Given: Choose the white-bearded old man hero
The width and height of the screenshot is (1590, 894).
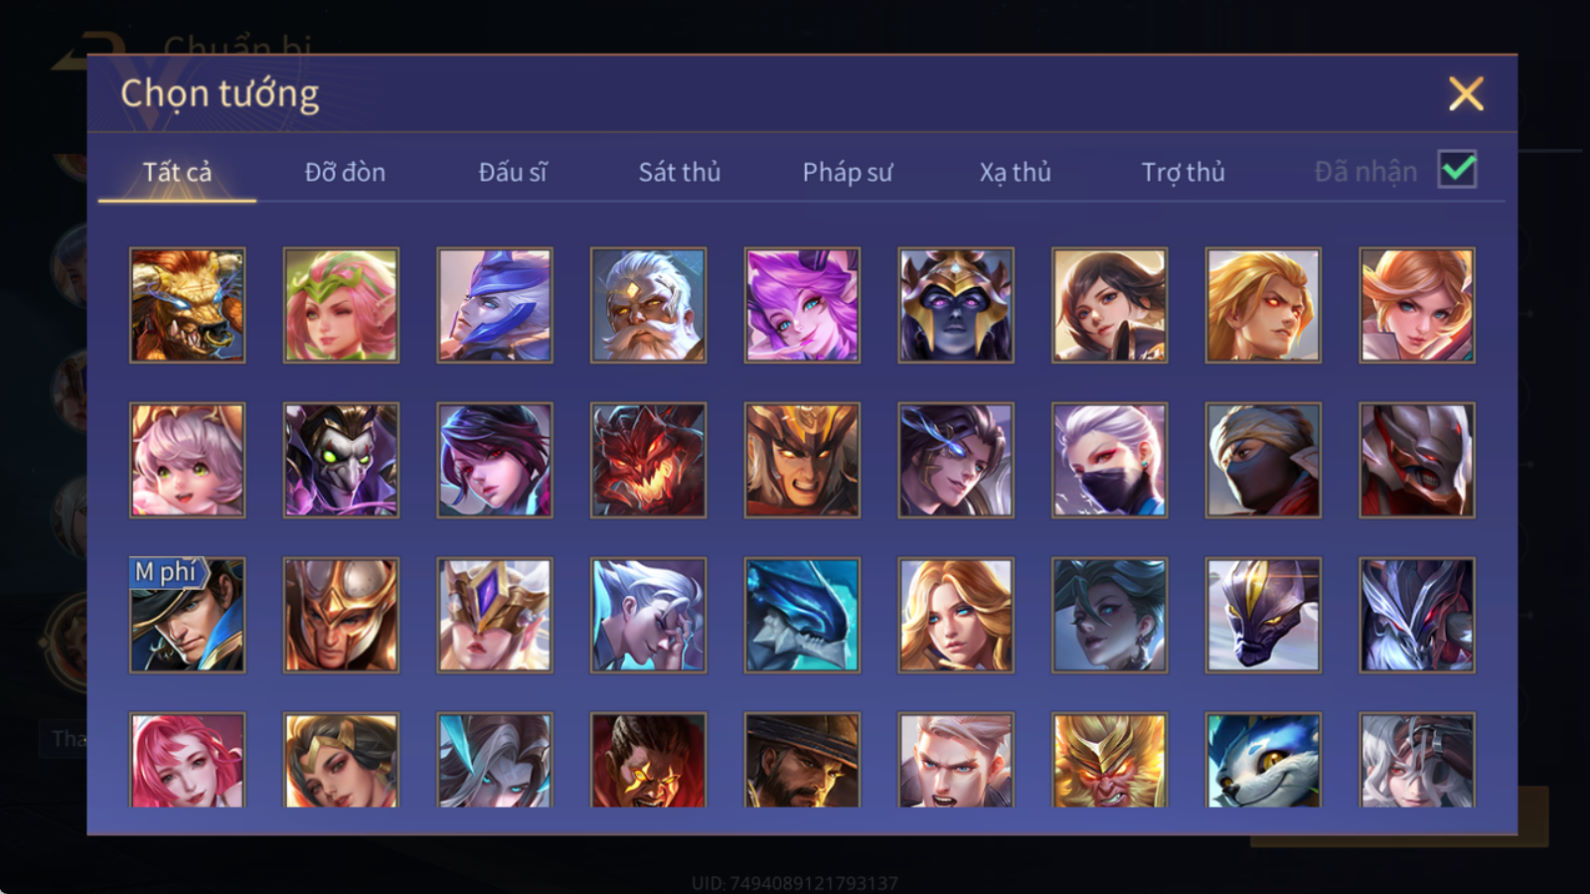Looking at the screenshot, I should tap(648, 305).
